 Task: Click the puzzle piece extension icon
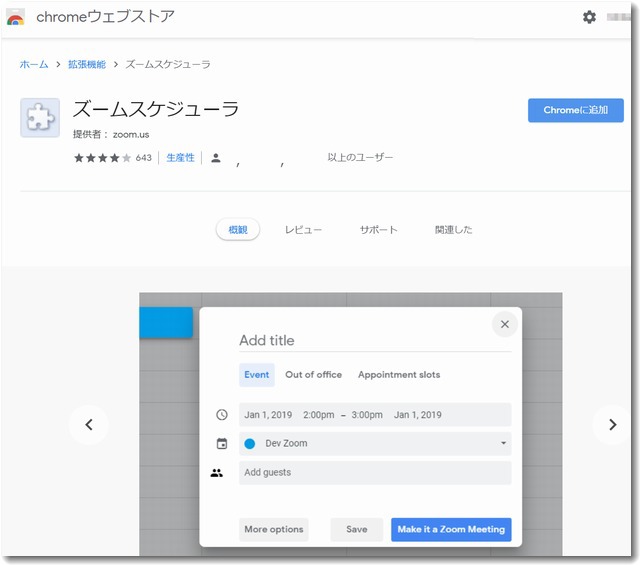(x=40, y=118)
